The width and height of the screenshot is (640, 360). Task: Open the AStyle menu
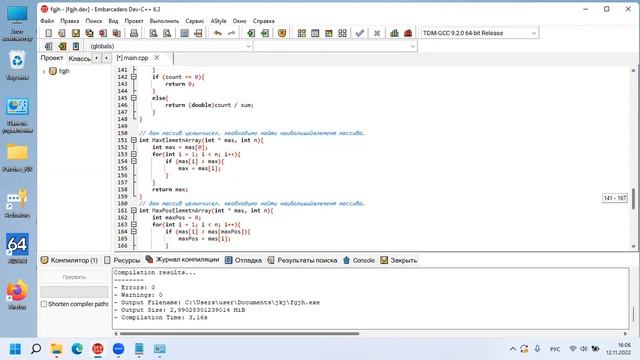218,21
